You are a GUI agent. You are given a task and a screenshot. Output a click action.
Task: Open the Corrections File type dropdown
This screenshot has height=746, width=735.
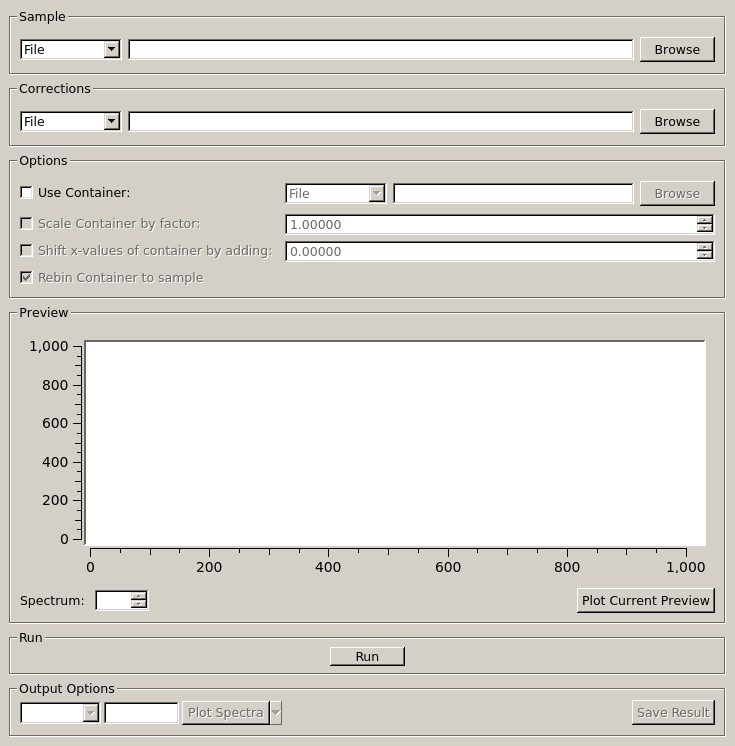70,121
